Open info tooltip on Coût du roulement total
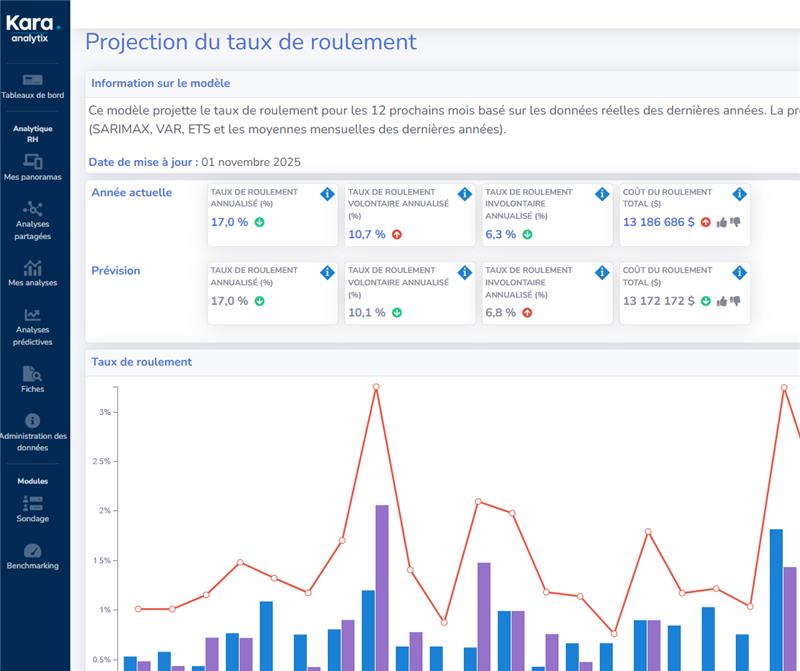Viewport: 800px width, 671px height. click(738, 195)
